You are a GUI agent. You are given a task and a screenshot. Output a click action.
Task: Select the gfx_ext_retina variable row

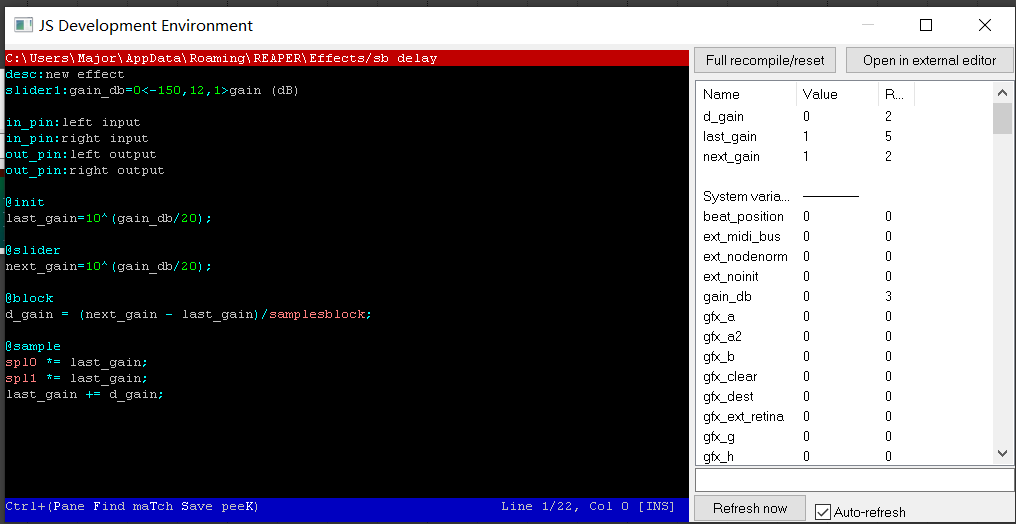tap(844, 416)
